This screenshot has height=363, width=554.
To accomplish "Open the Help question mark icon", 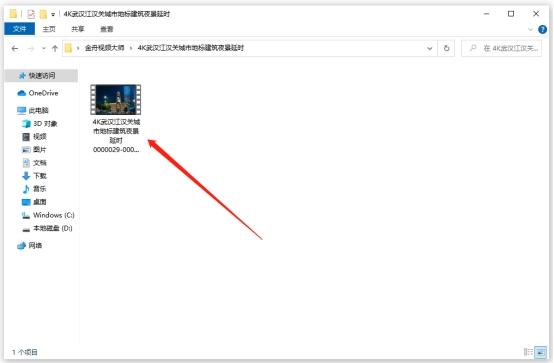I will coord(542,29).
